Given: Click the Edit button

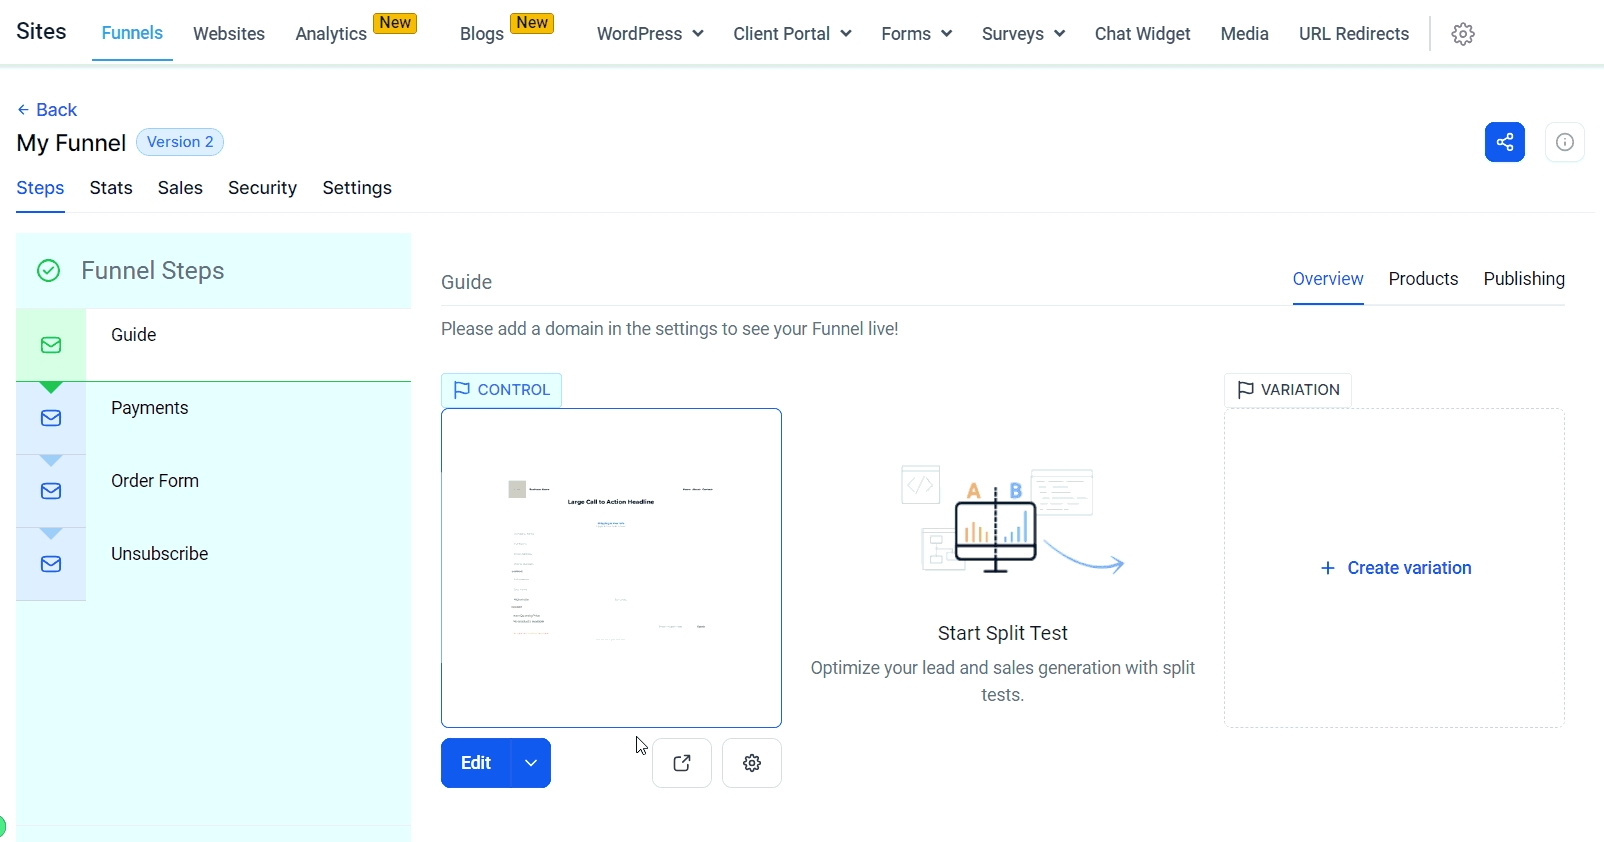Looking at the screenshot, I should (x=476, y=763).
